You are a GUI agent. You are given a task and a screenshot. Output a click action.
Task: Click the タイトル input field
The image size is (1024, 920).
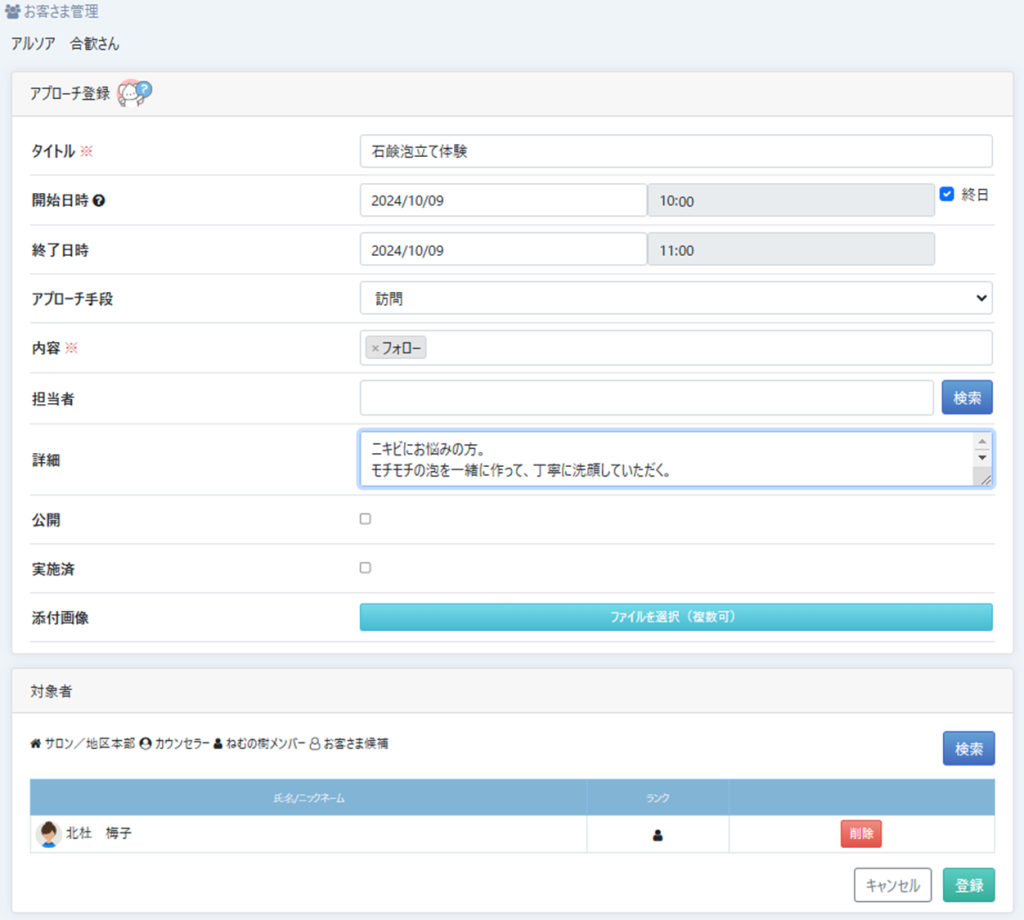tap(676, 152)
